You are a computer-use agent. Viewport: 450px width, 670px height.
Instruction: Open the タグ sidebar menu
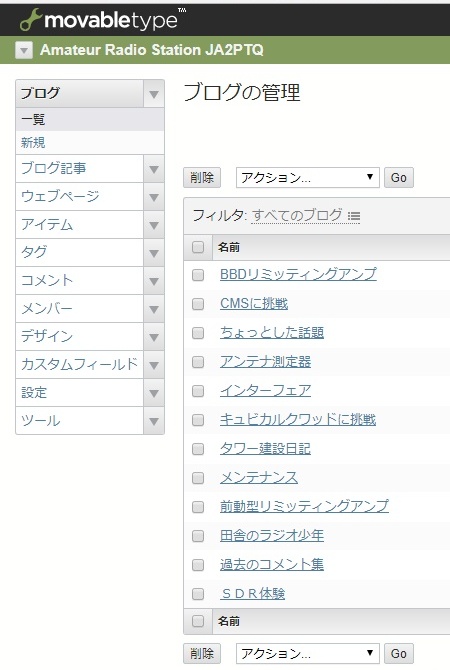tap(79, 253)
